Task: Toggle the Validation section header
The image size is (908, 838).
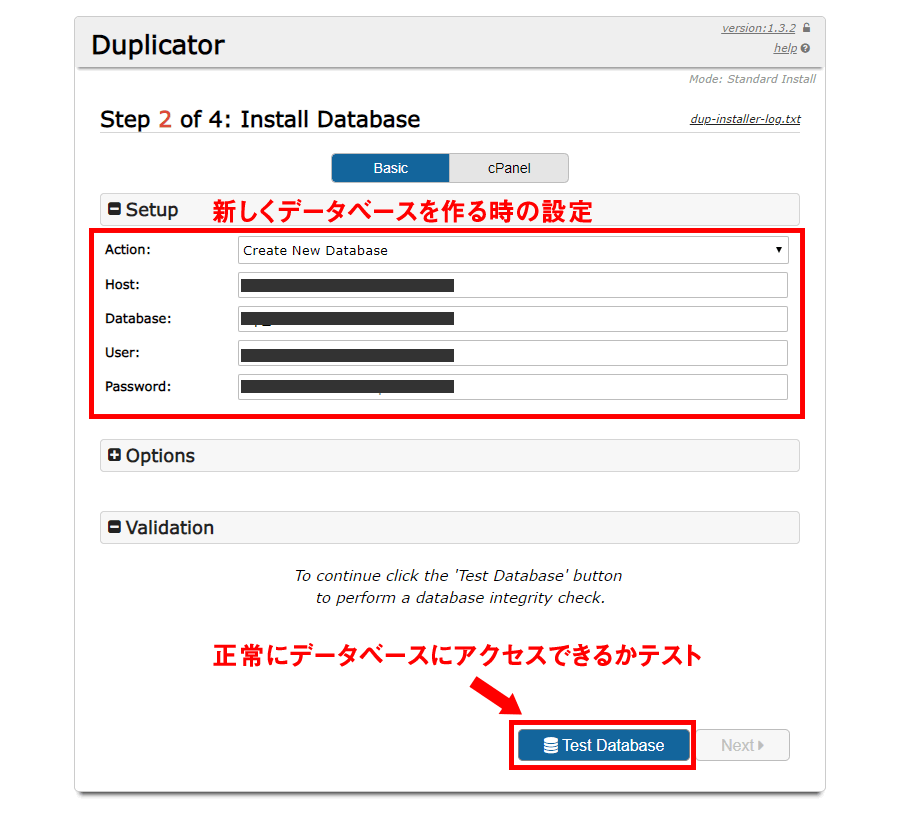Action: pyautogui.click(x=449, y=528)
